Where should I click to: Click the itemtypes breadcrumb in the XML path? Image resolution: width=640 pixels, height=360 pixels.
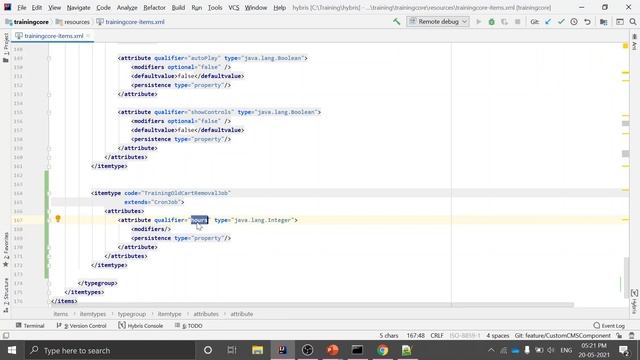coord(93,314)
